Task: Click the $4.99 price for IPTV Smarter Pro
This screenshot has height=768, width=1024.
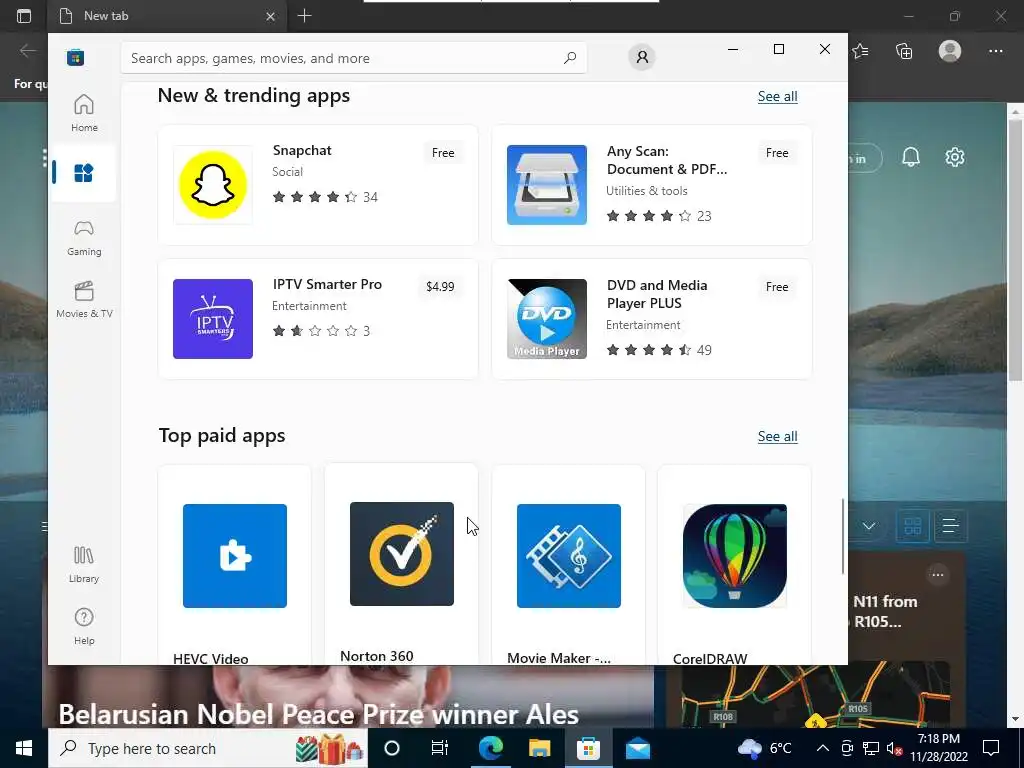Action: point(440,287)
